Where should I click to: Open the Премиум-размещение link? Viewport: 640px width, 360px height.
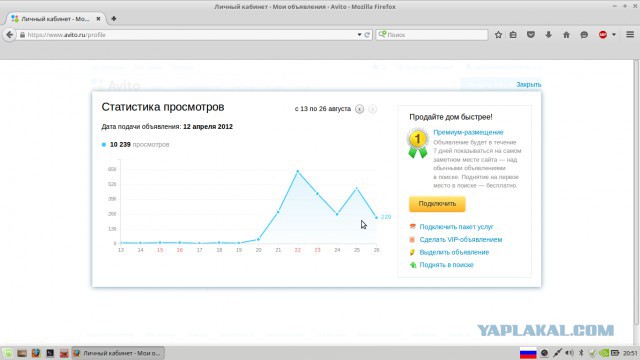pyautogui.click(x=468, y=132)
